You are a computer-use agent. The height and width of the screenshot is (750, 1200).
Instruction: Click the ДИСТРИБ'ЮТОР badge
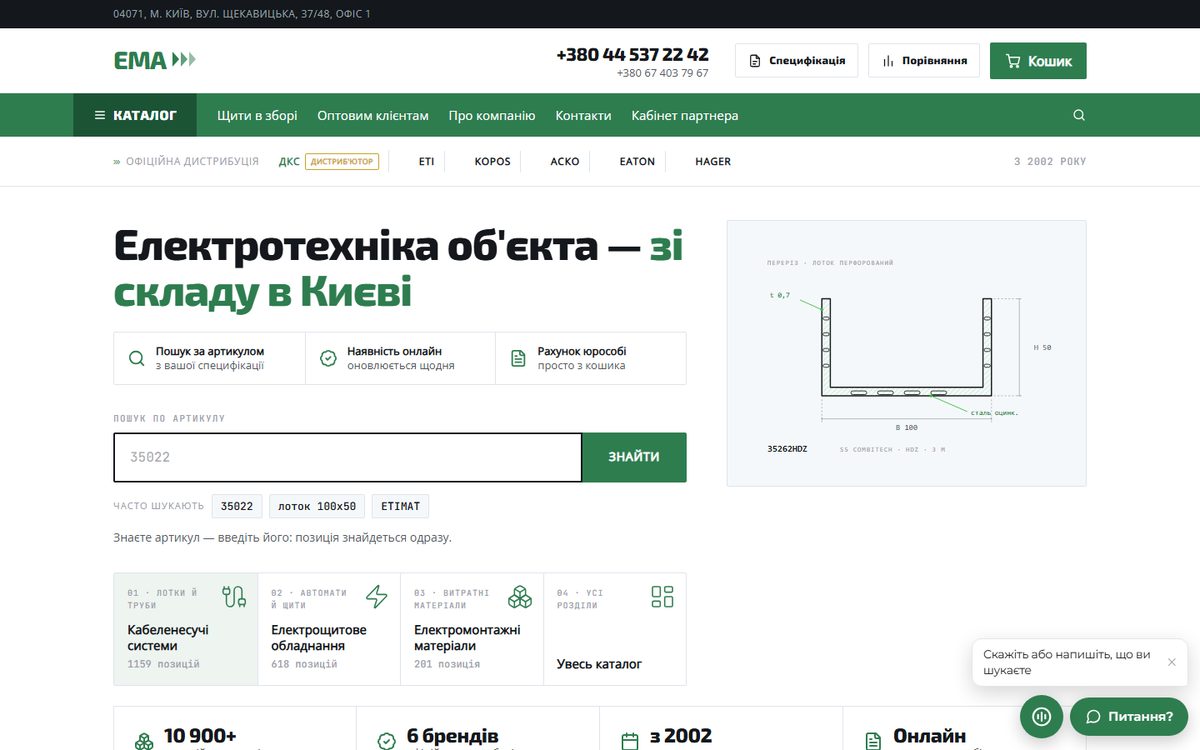pos(342,161)
